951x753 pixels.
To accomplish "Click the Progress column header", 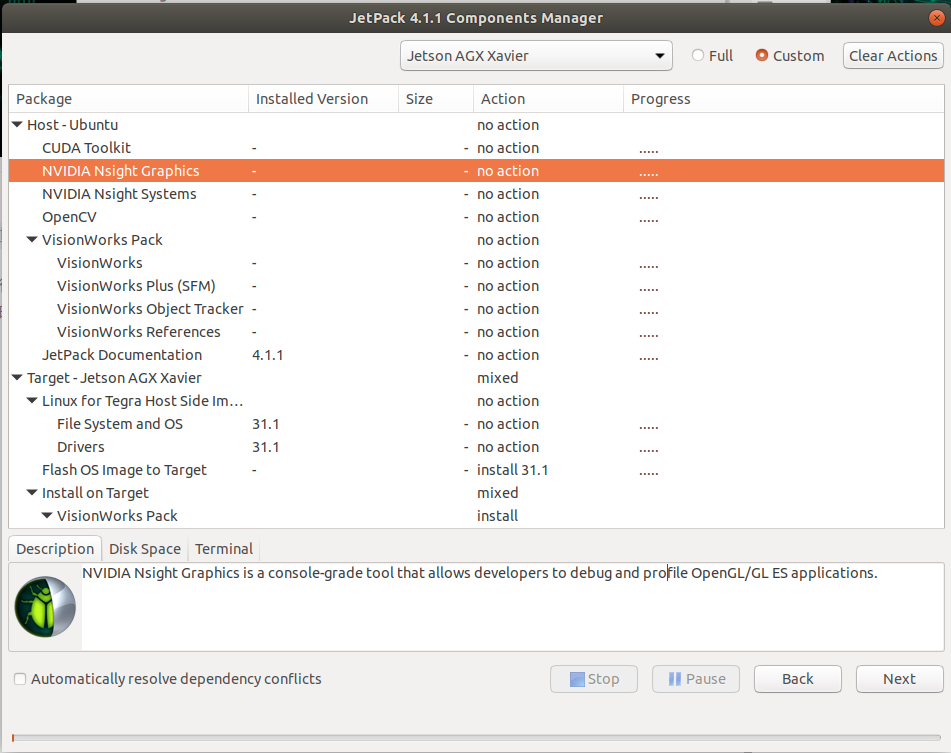I will pos(784,99).
